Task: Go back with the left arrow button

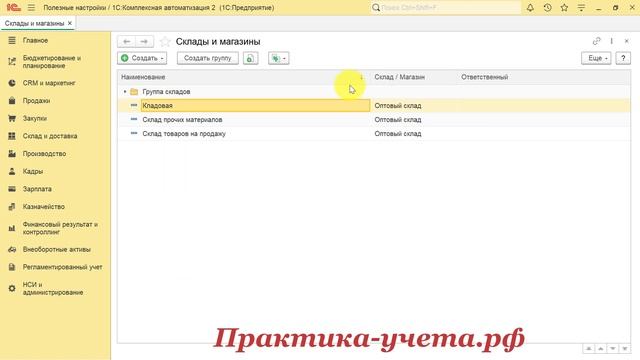Action: (x=127, y=42)
